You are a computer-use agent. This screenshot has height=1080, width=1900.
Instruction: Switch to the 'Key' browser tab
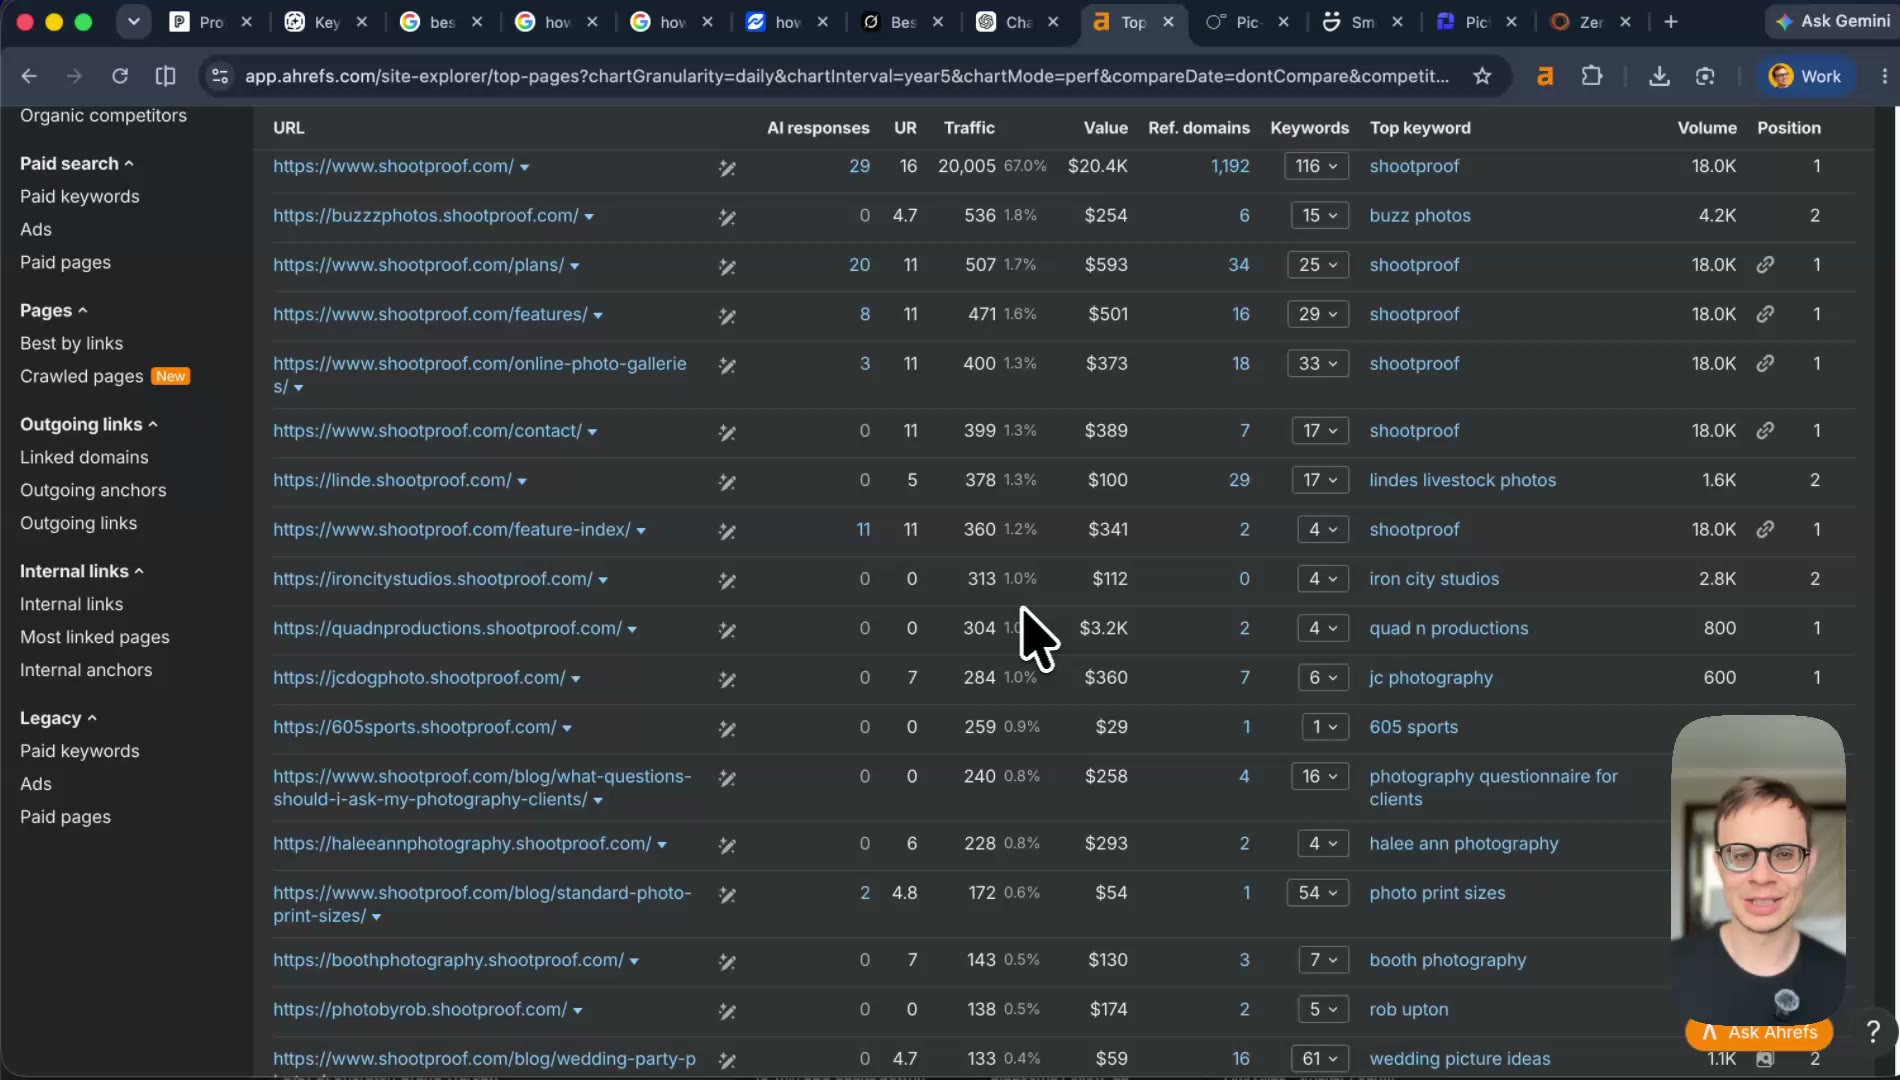(325, 22)
